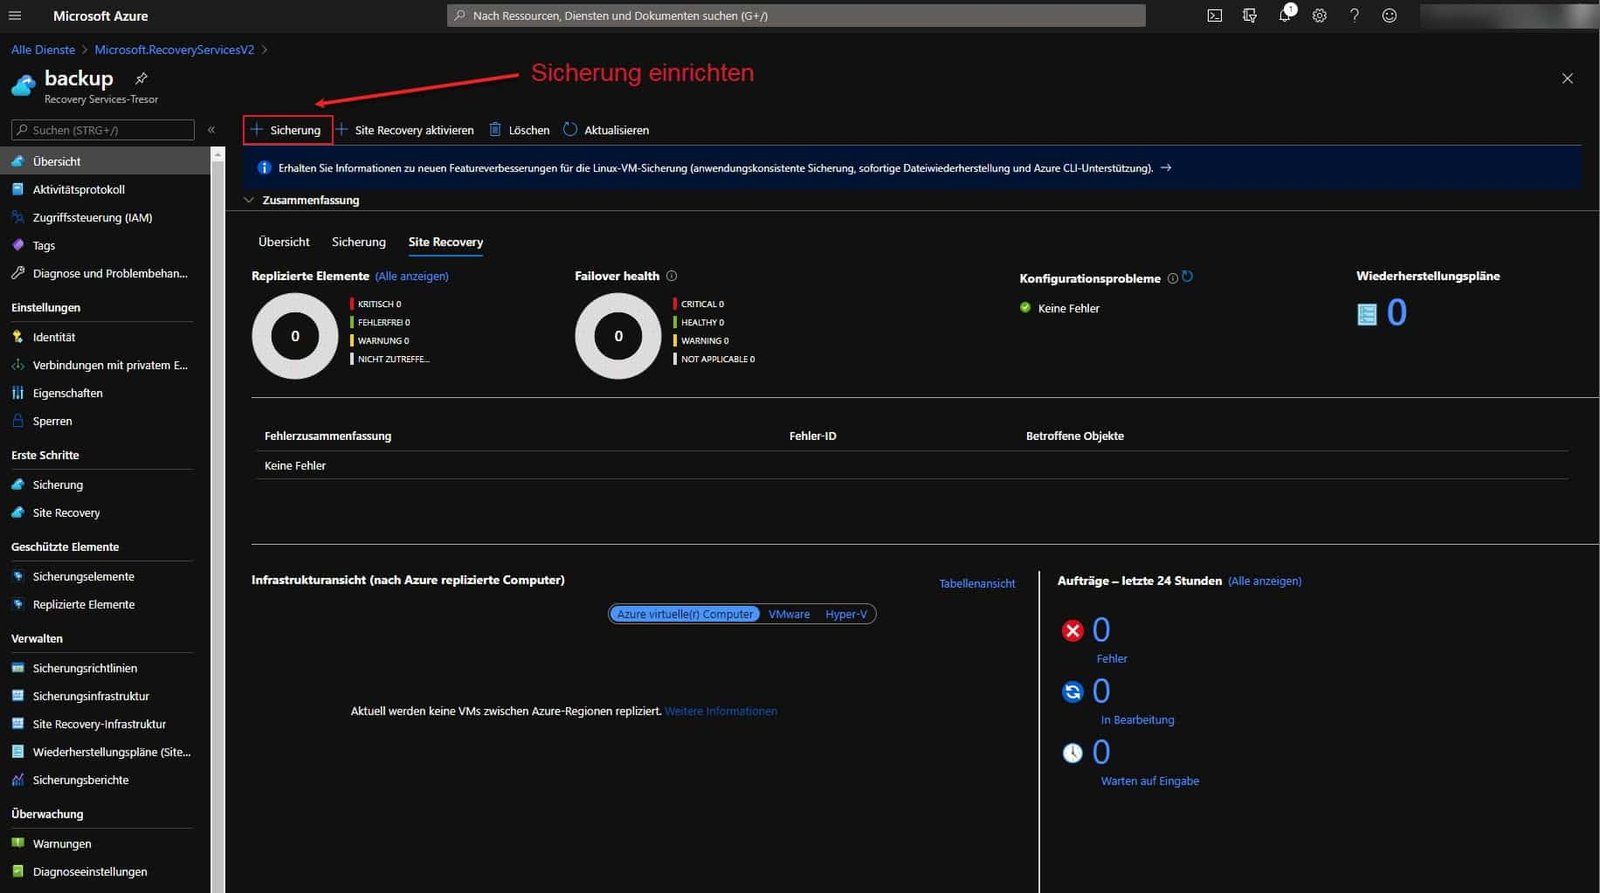Click the red Fehler job icon
This screenshot has height=893, width=1600.
coord(1072,631)
